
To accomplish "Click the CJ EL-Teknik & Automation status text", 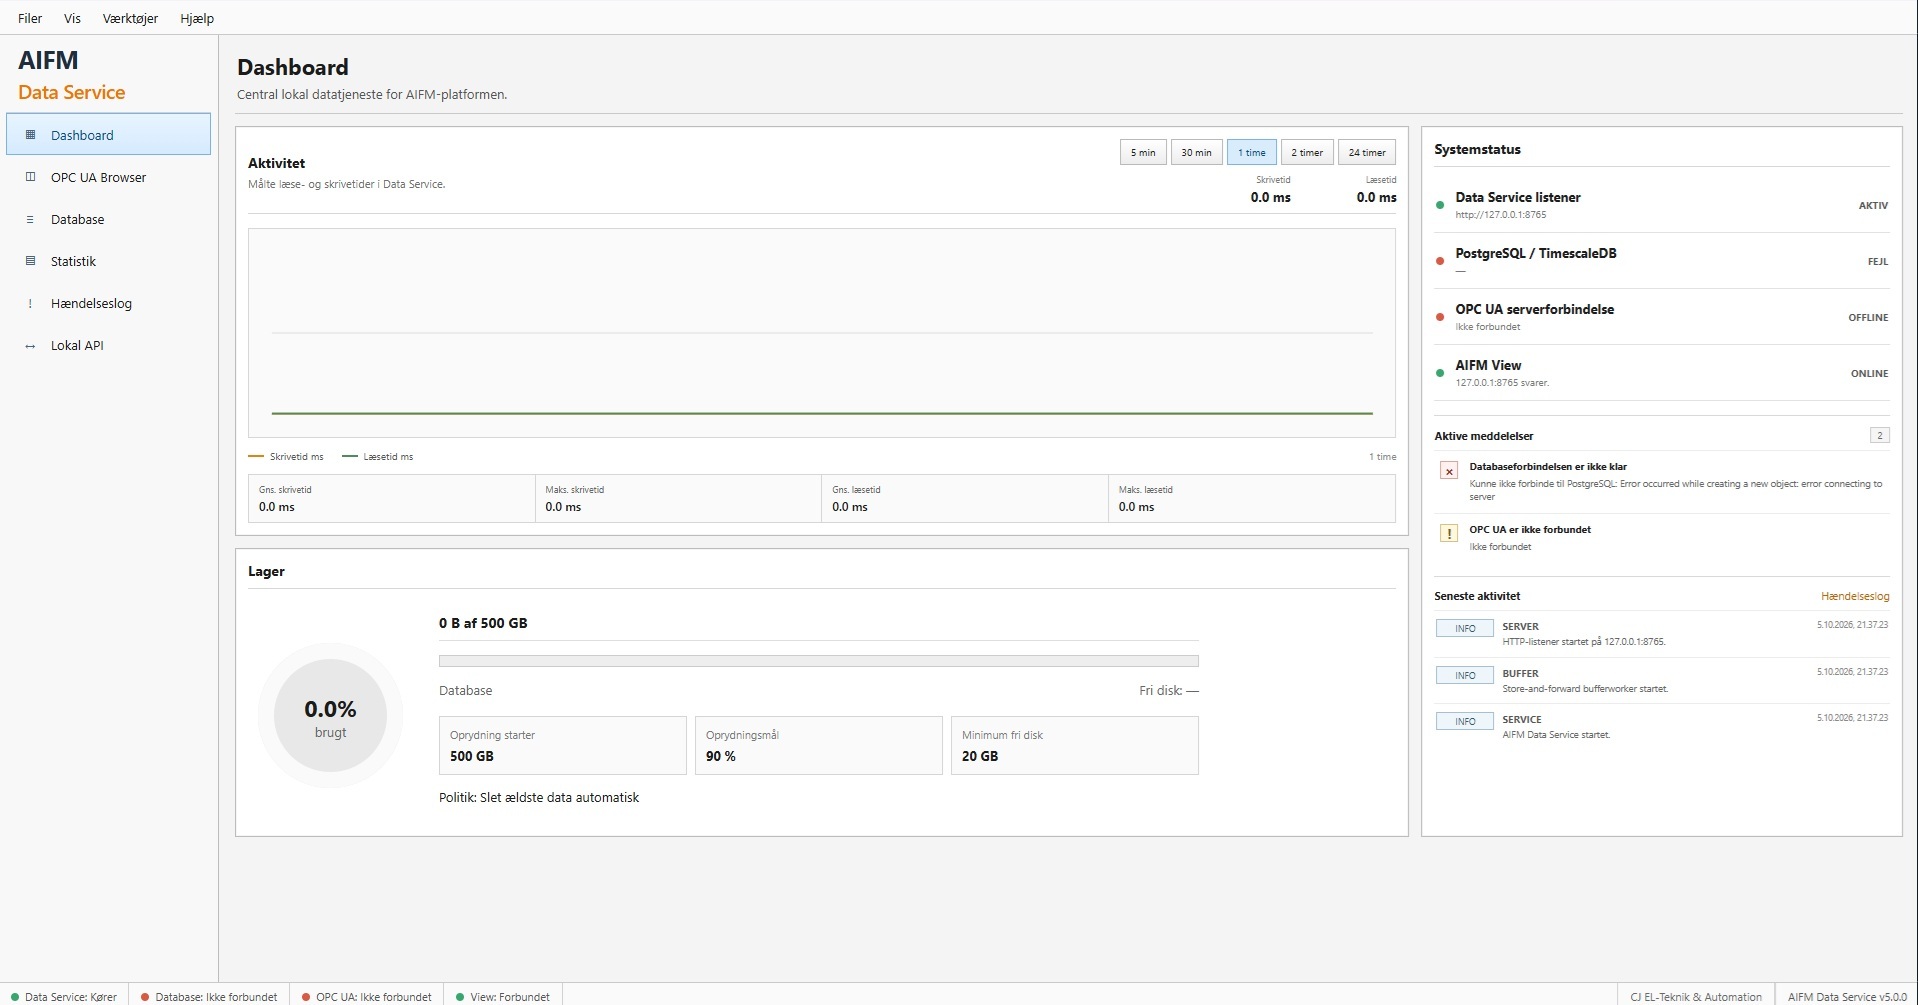I will pyautogui.click(x=1696, y=997).
